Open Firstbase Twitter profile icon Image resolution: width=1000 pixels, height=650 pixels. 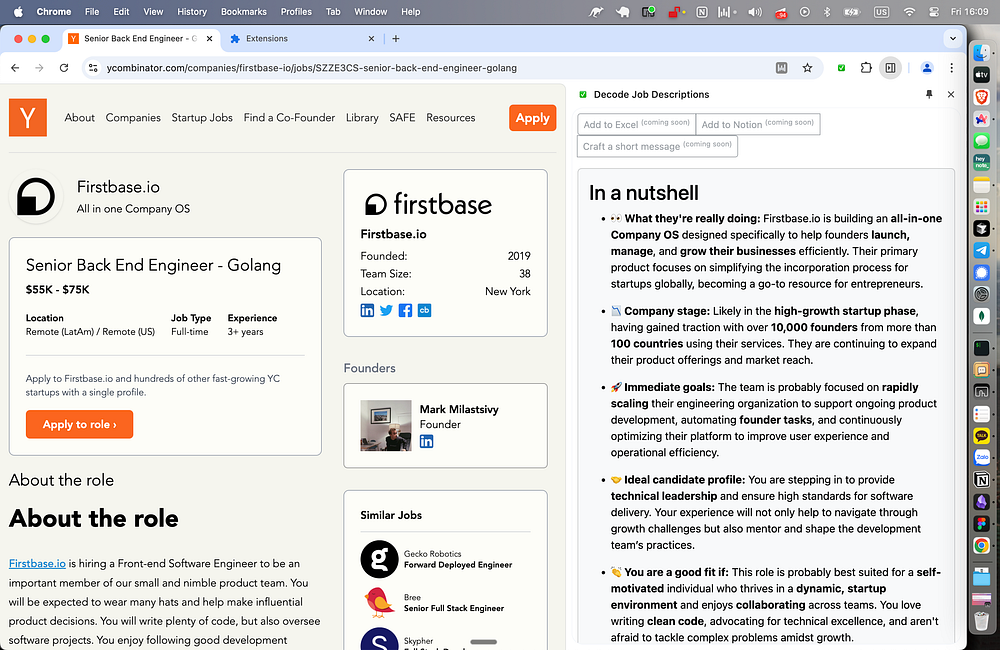click(386, 311)
